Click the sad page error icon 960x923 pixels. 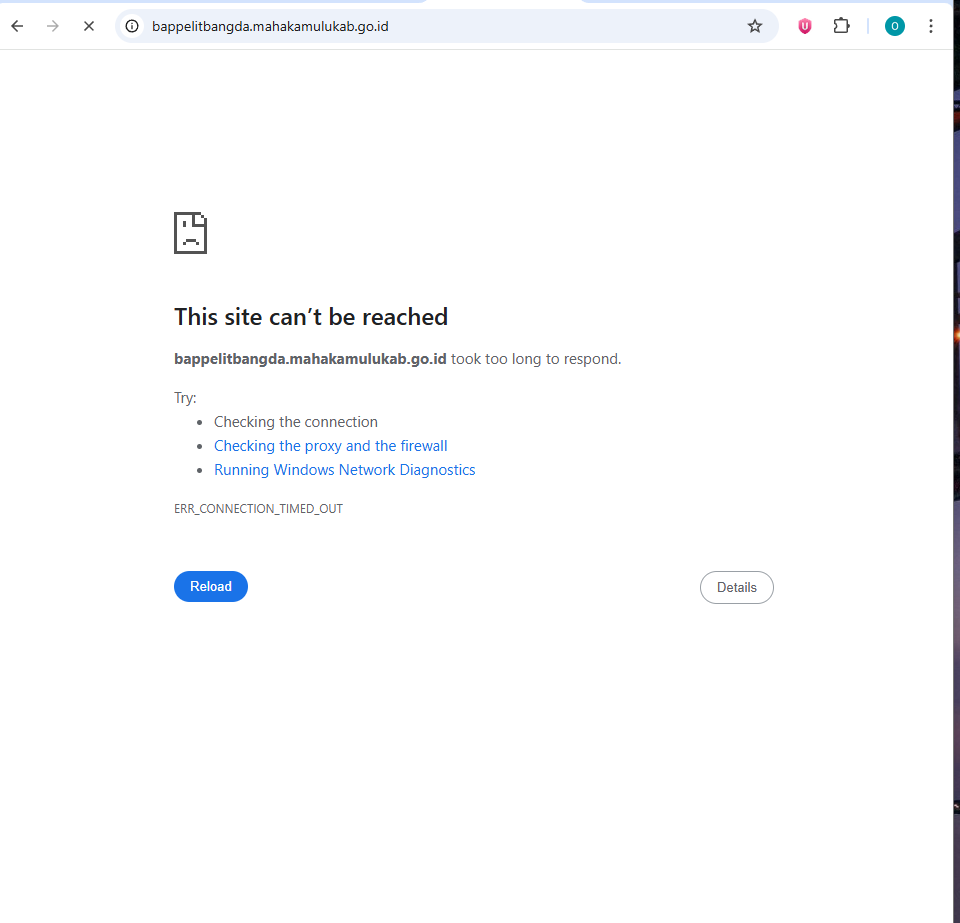click(x=190, y=233)
